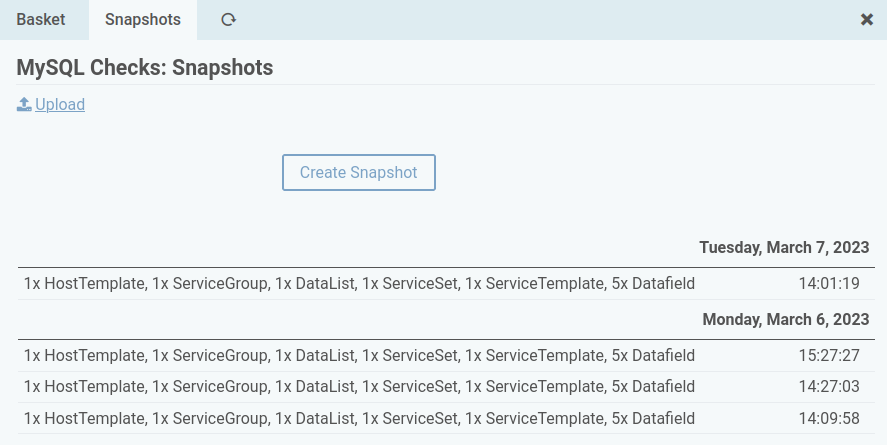The width and height of the screenshot is (887, 445).
Task: Open snapshot description in the 14:27:03 row
Action: (359, 387)
